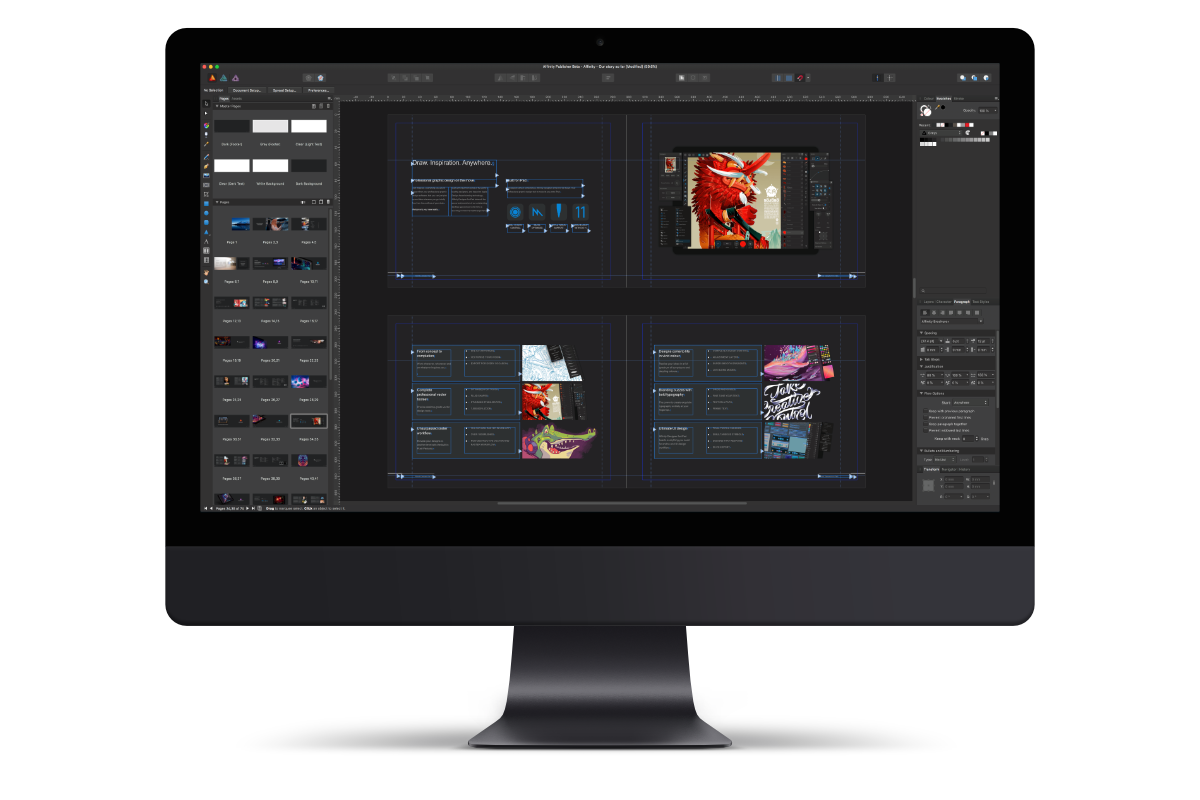The image size is (1200, 800).
Task: Select the Frame Text tool
Action: click(206, 250)
